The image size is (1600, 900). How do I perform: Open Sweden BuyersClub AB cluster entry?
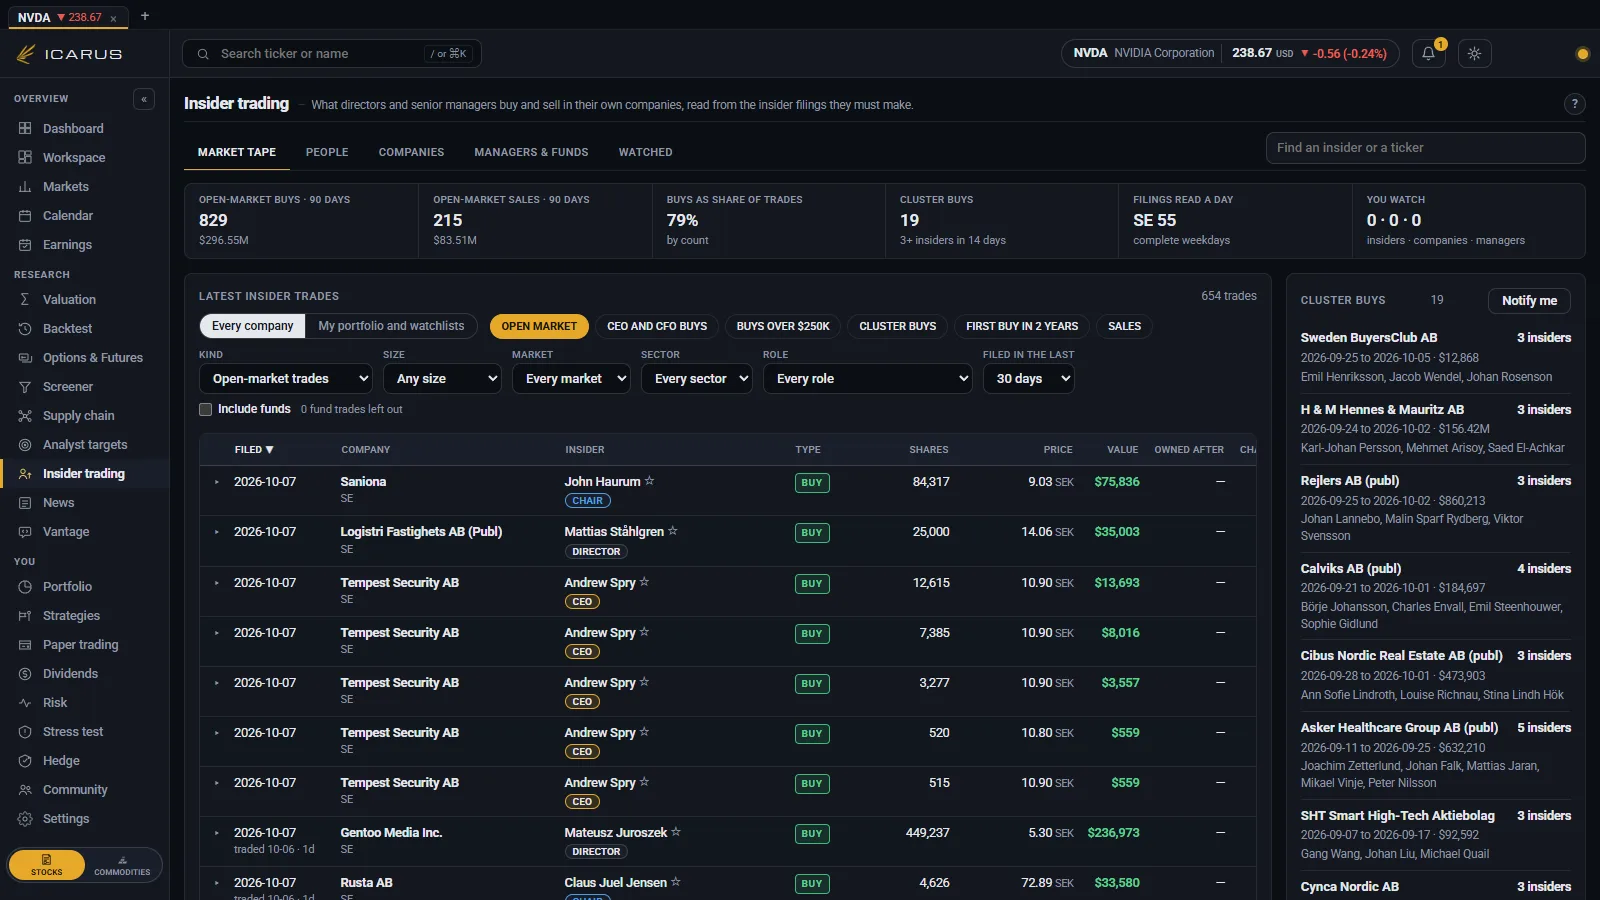tap(1436, 357)
